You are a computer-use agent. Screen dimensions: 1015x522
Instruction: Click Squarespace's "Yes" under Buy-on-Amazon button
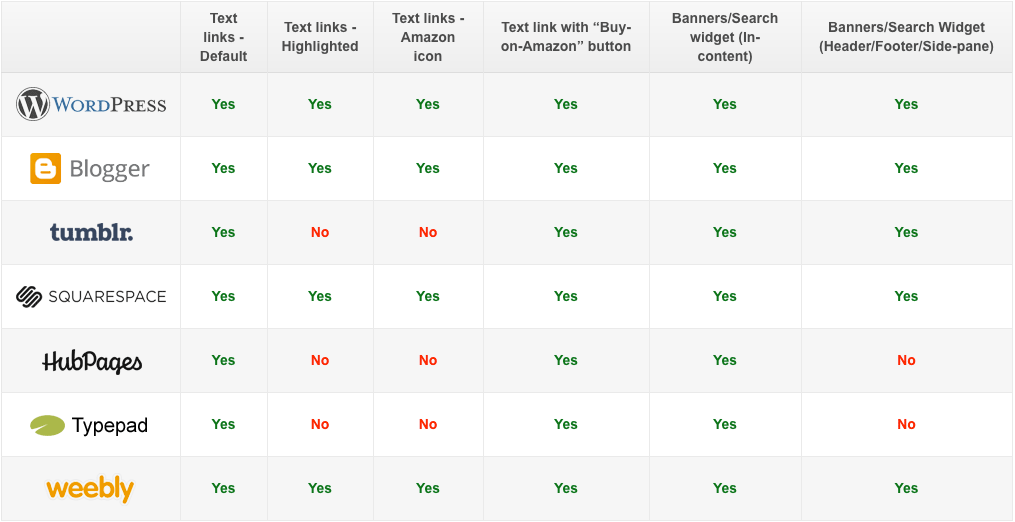tap(566, 296)
